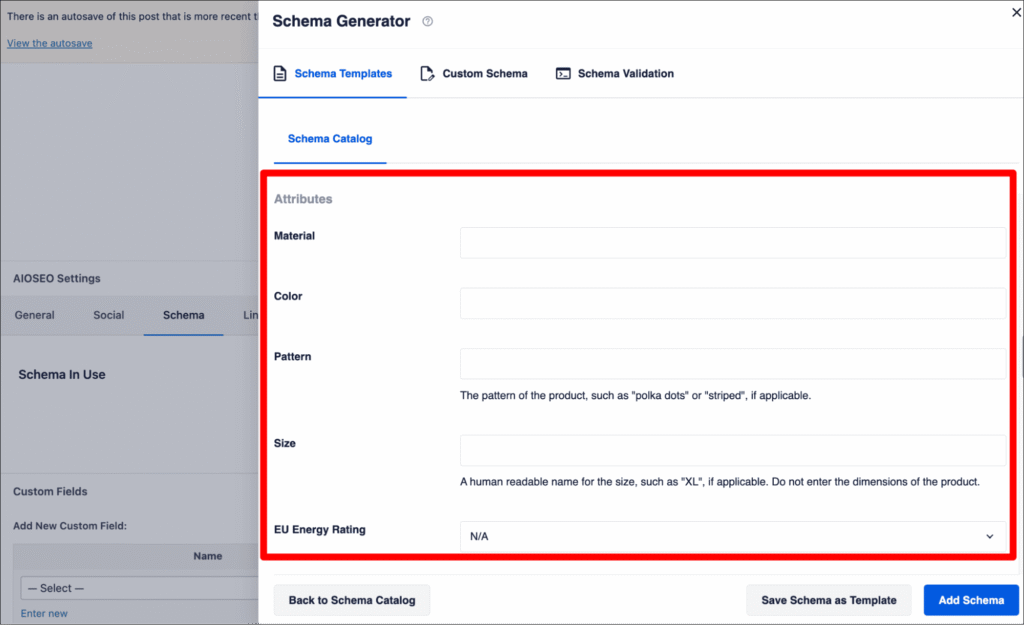Click the Material input field
Image resolution: width=1024 pixels, height=625 pixels.
(x=733, y=243)
